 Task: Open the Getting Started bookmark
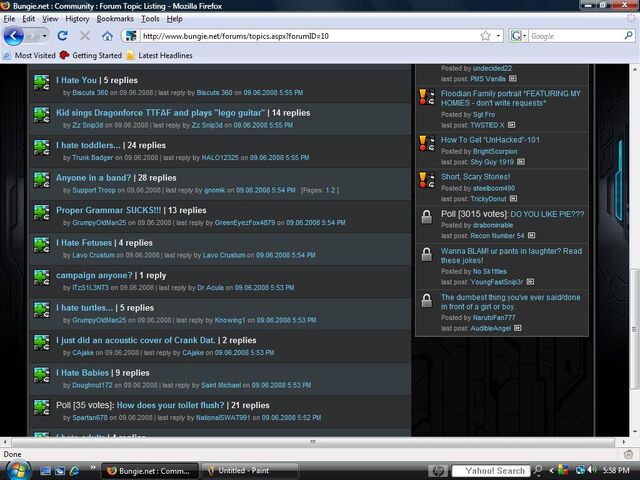(x=91, y=56)
